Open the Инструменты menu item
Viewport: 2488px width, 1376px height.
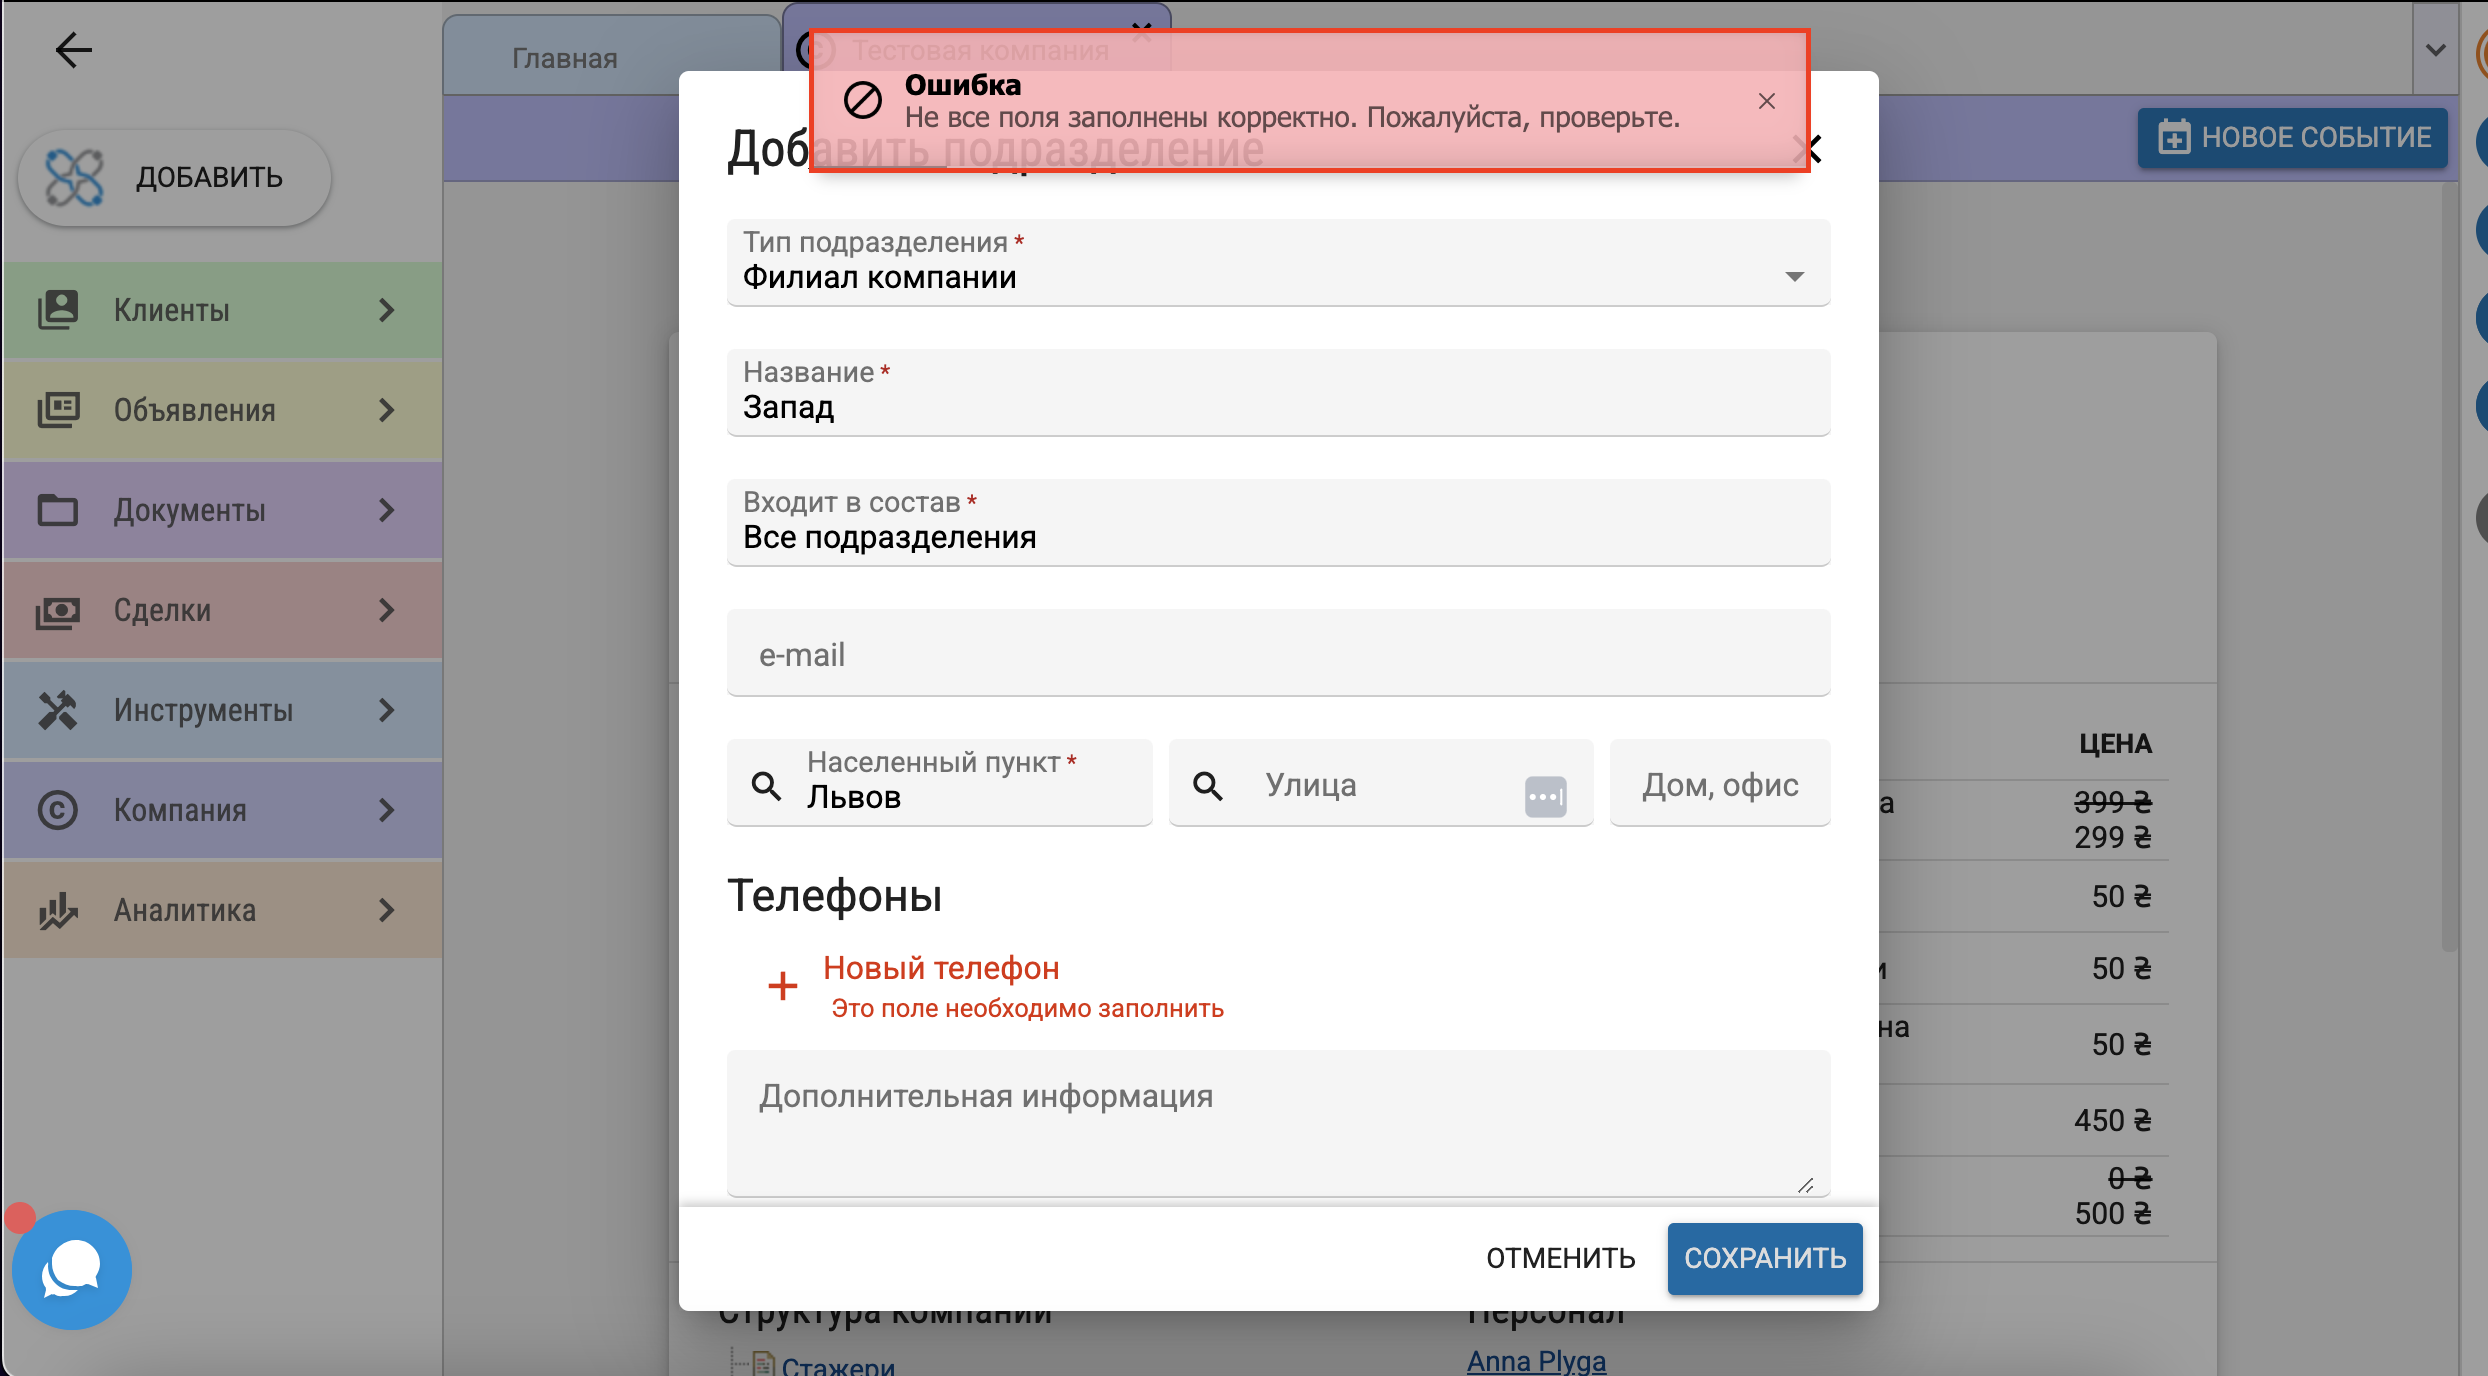[223, 710]
